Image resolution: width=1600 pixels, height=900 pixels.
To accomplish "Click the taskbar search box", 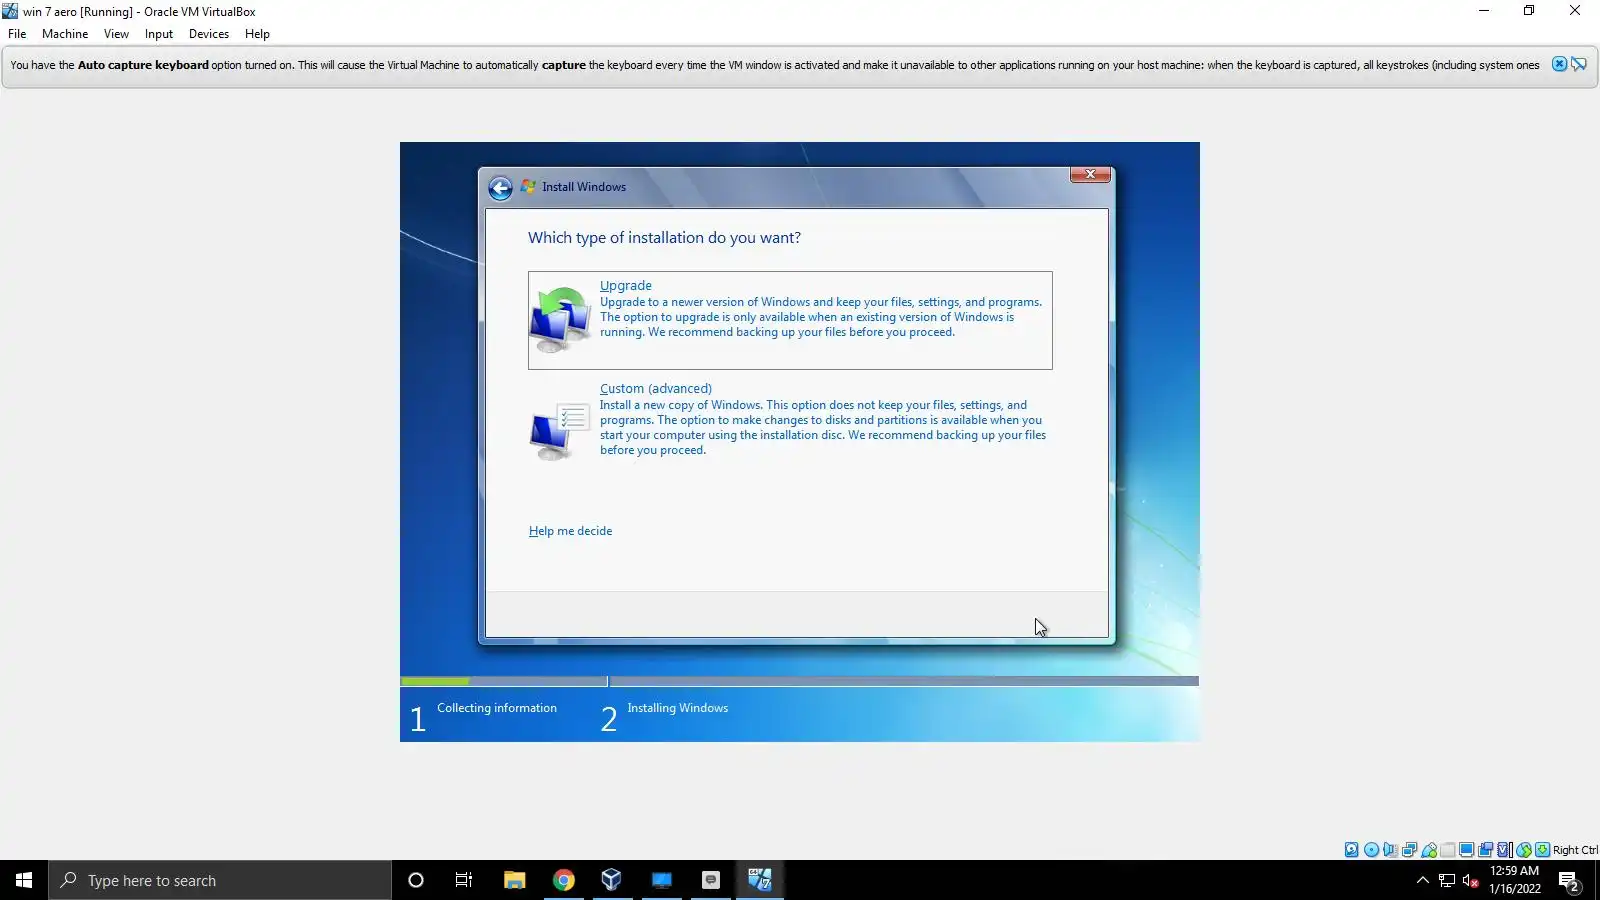I will (x=220, y=880).
